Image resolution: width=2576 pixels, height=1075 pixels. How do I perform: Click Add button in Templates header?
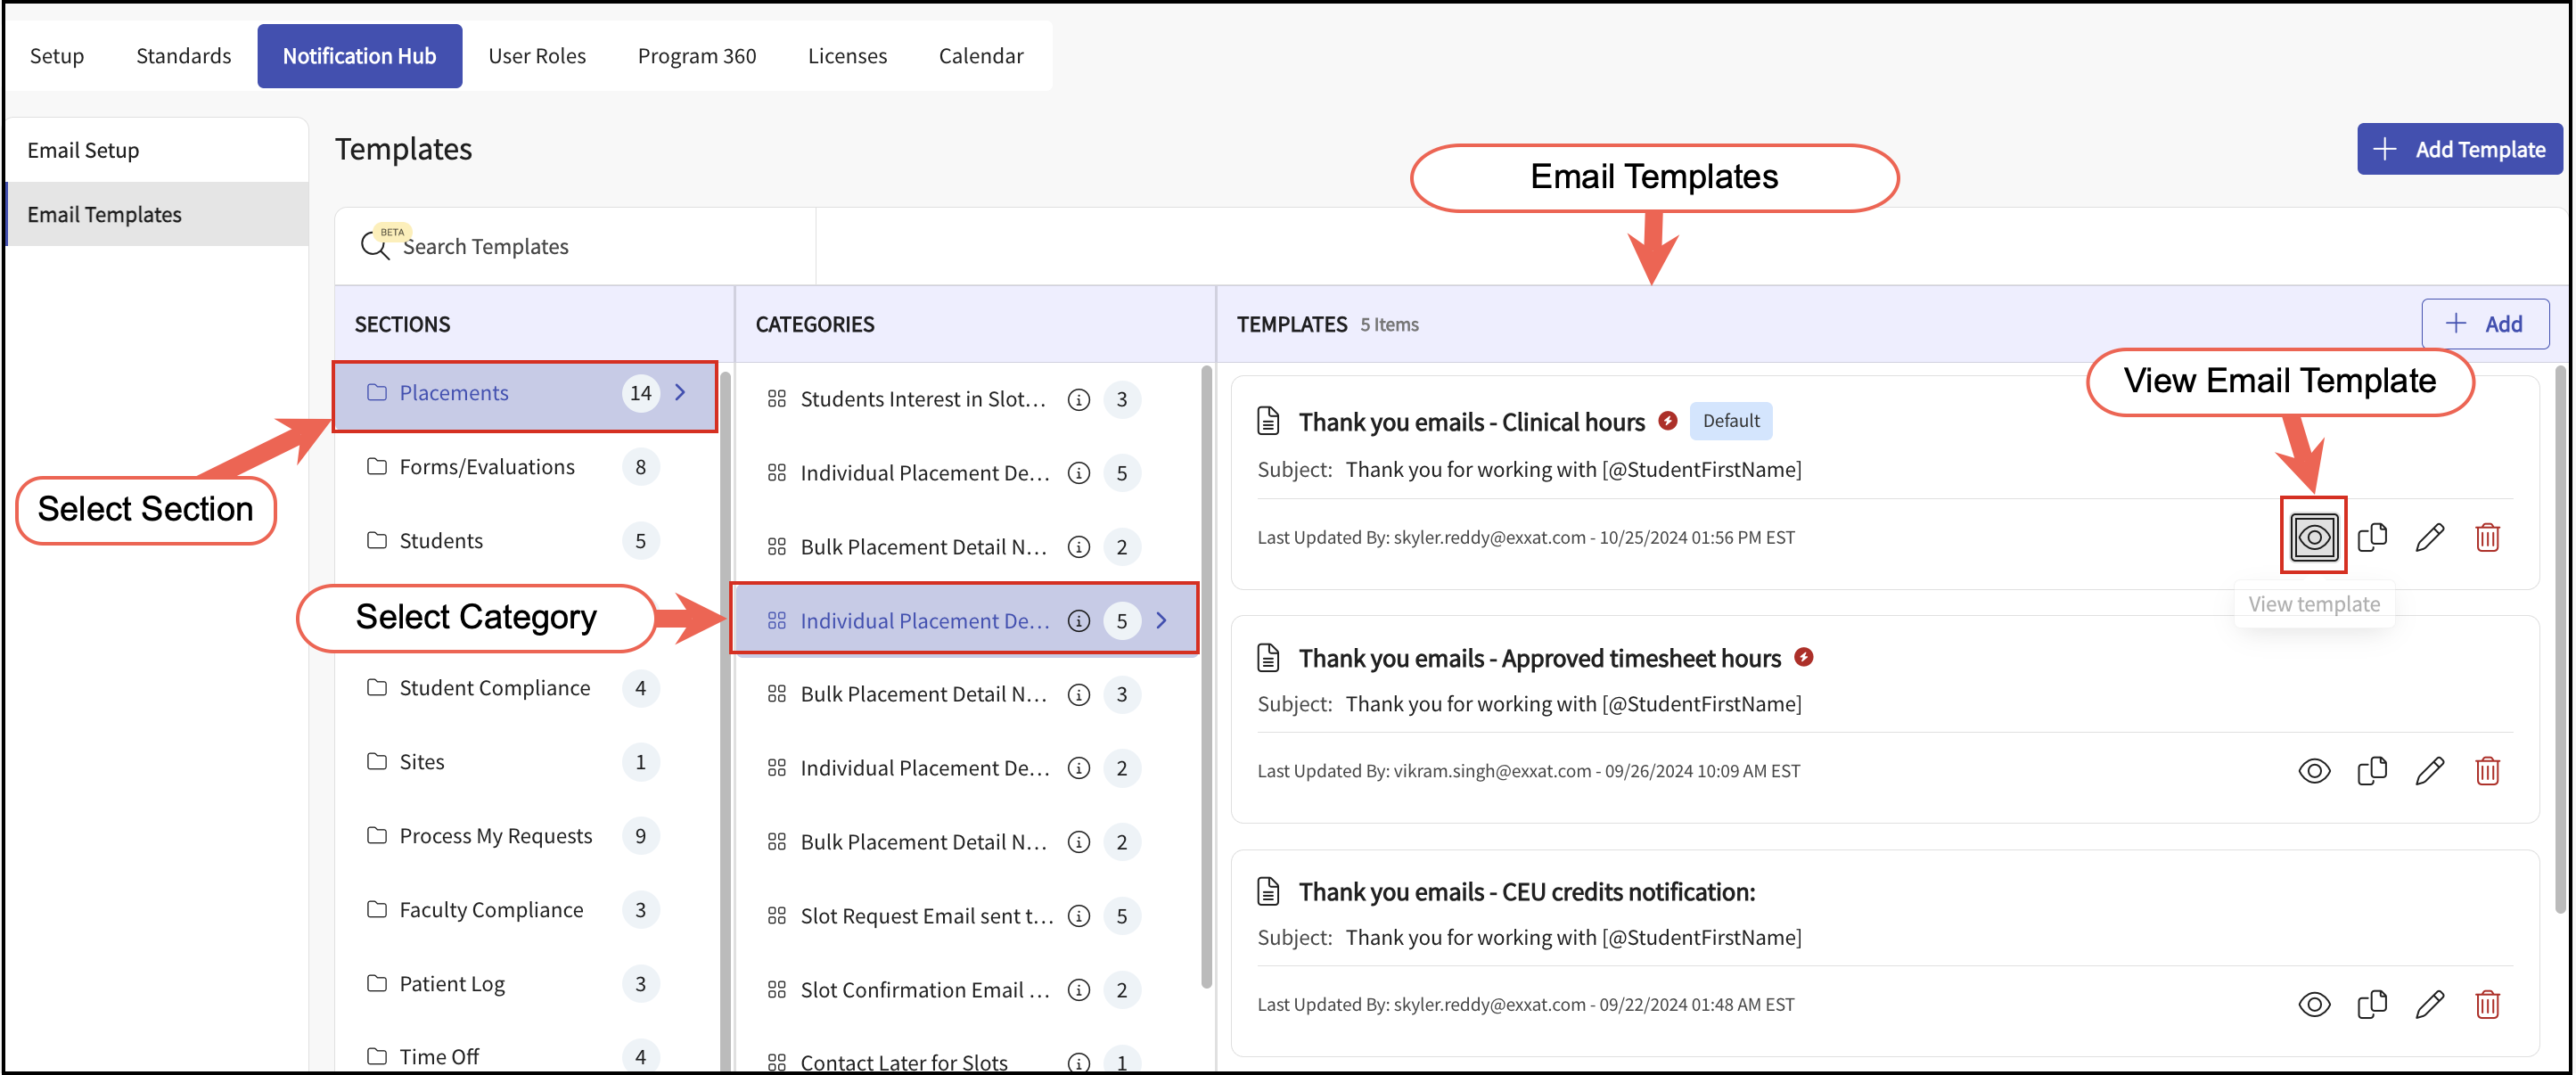tap(2484, 323)
